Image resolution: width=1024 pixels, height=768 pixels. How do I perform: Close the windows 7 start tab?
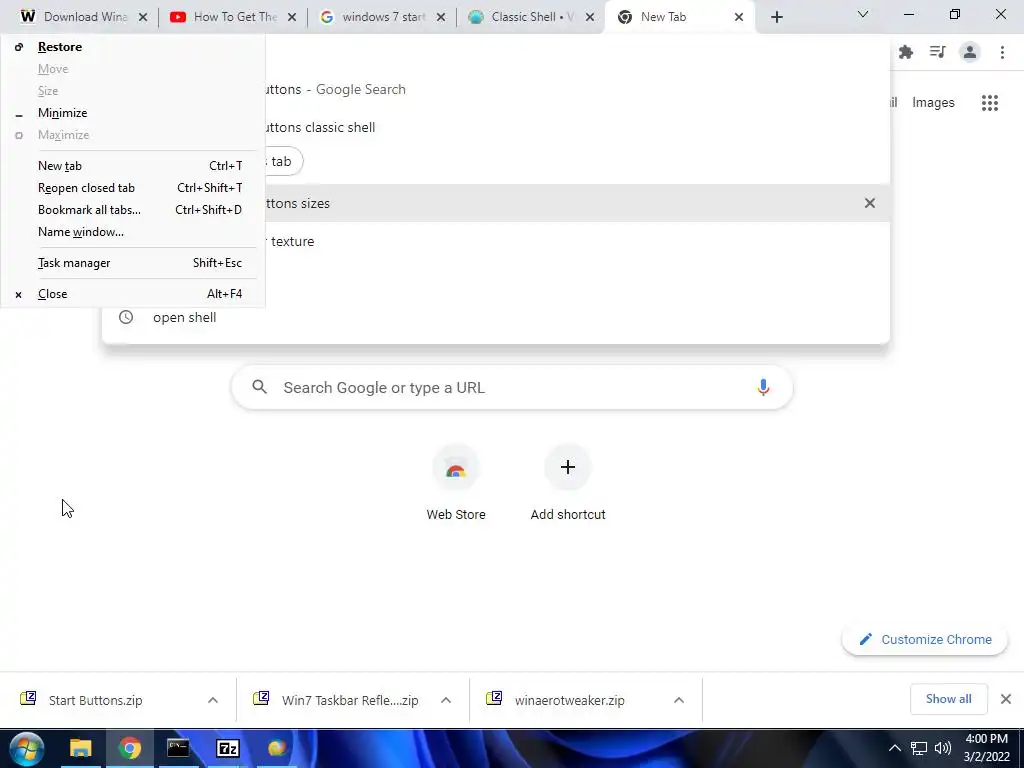click(x=441, y=17)
